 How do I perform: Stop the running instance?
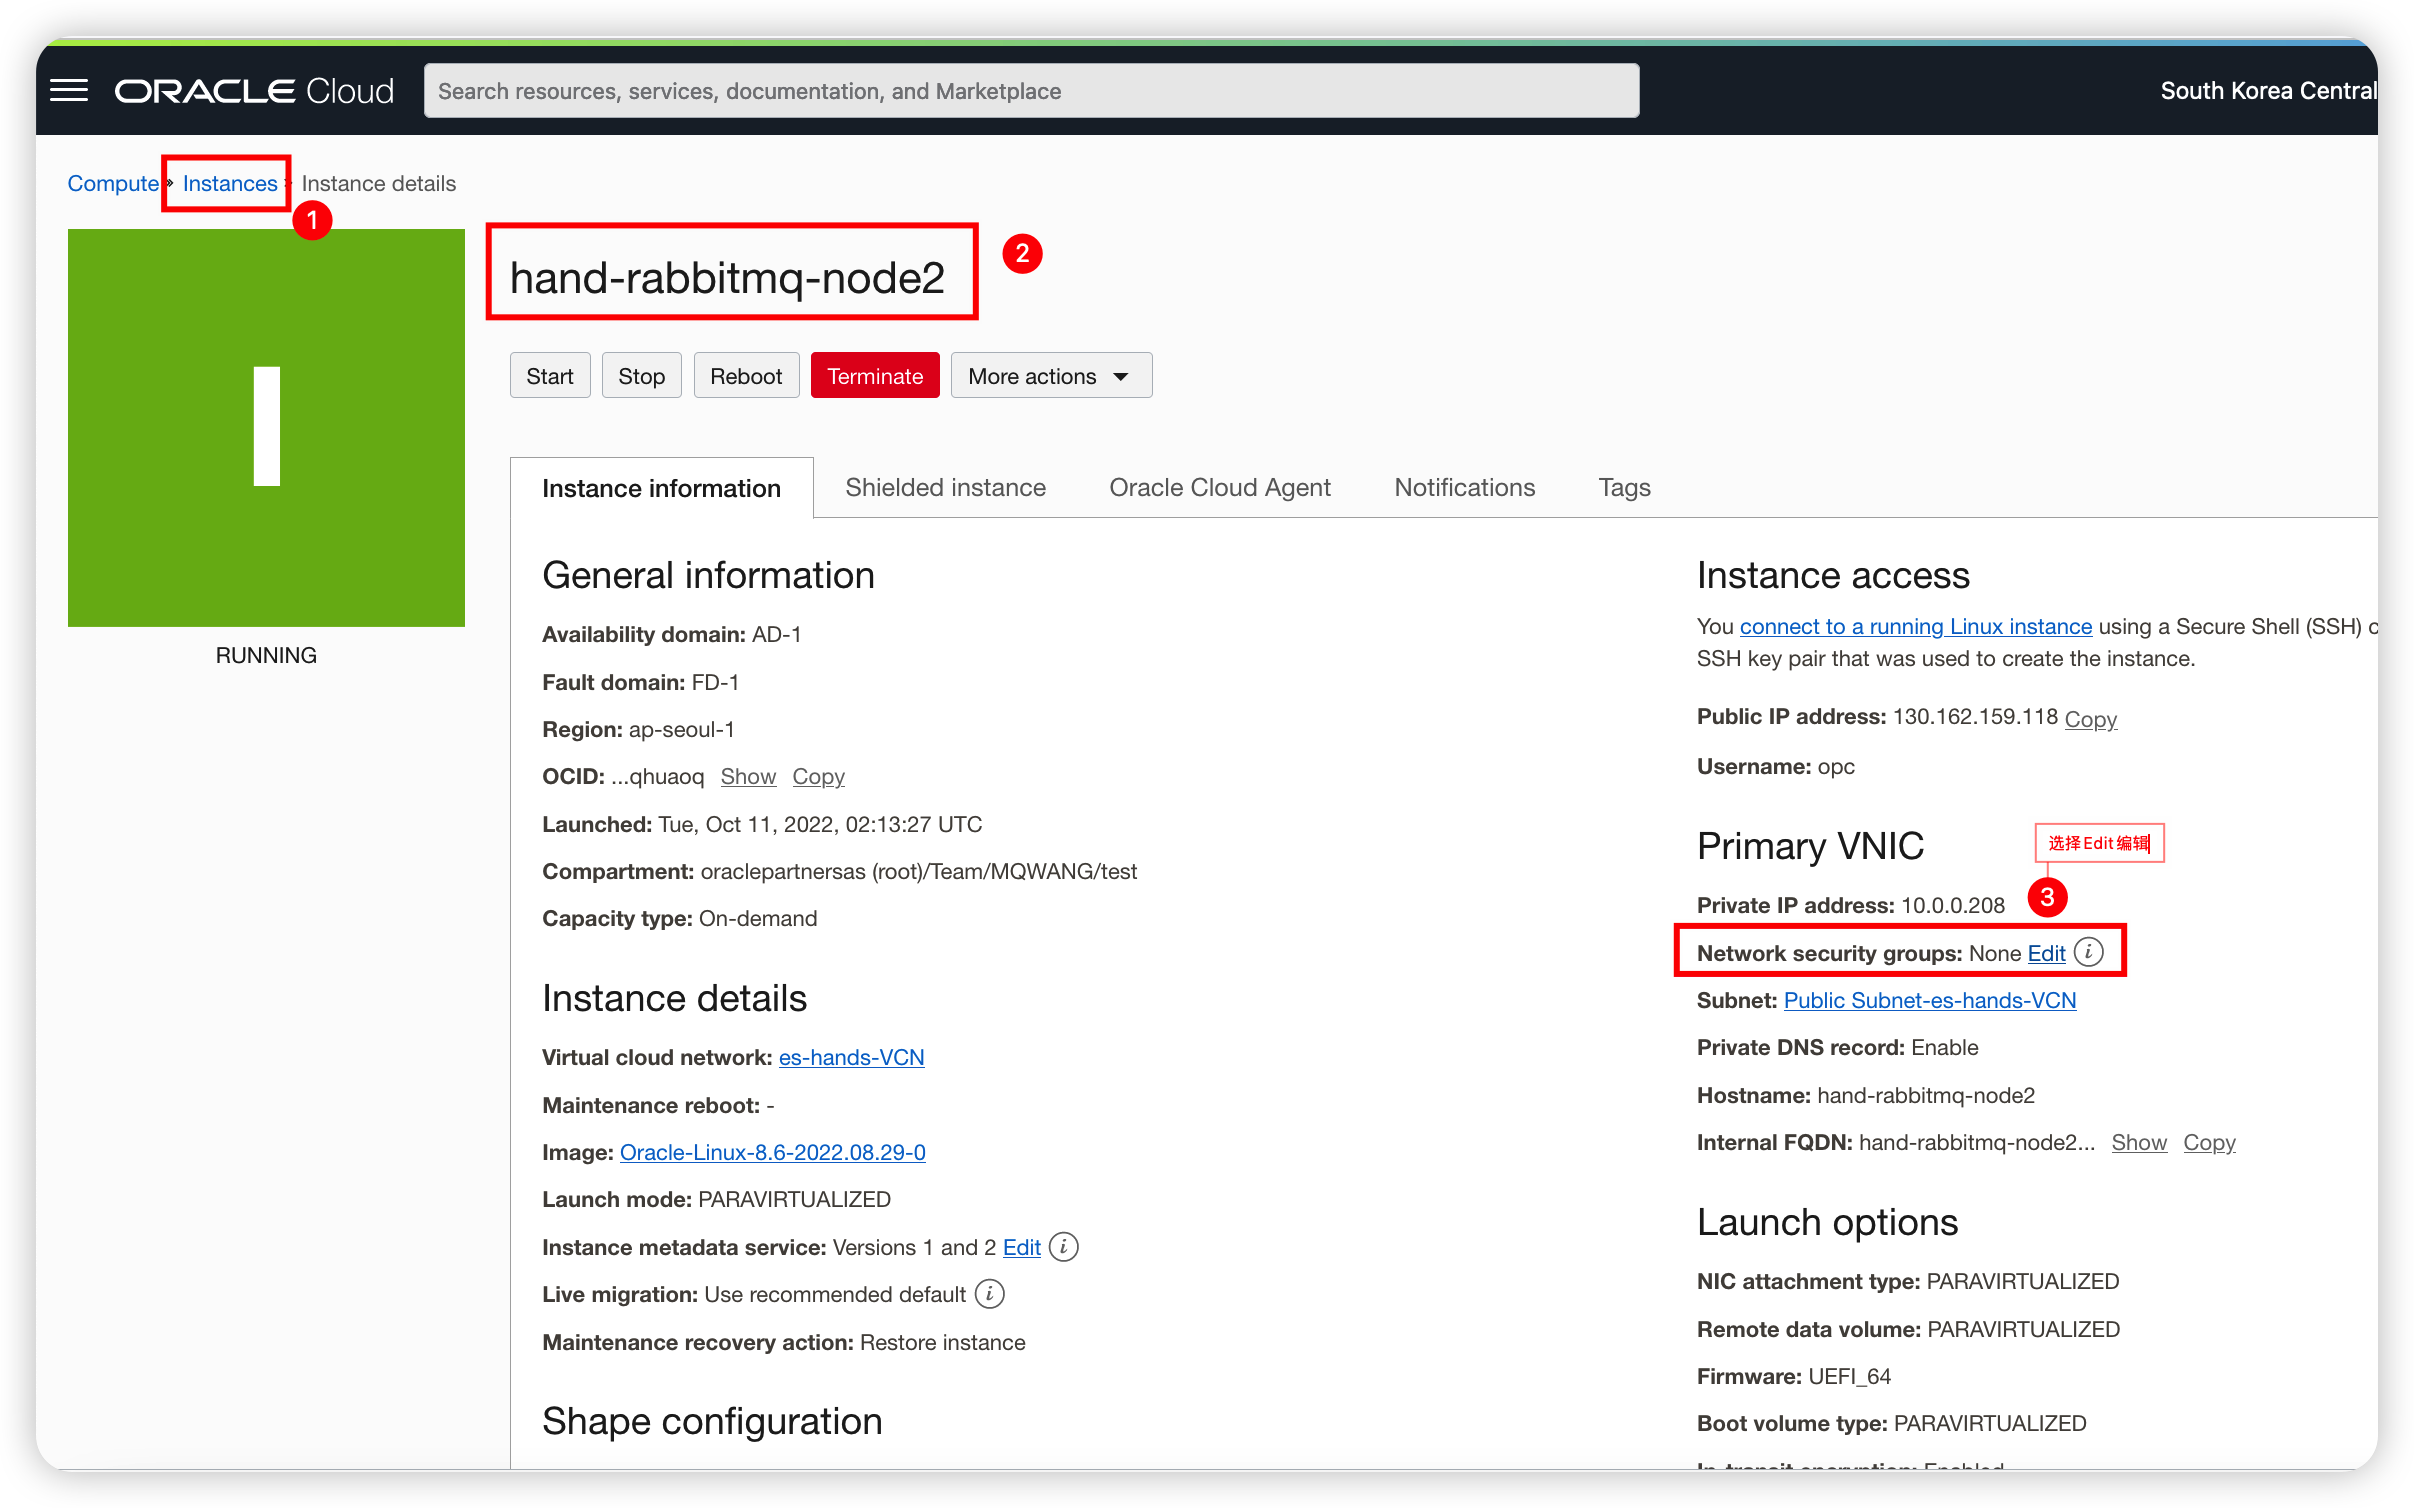click(x=641, y=375)
